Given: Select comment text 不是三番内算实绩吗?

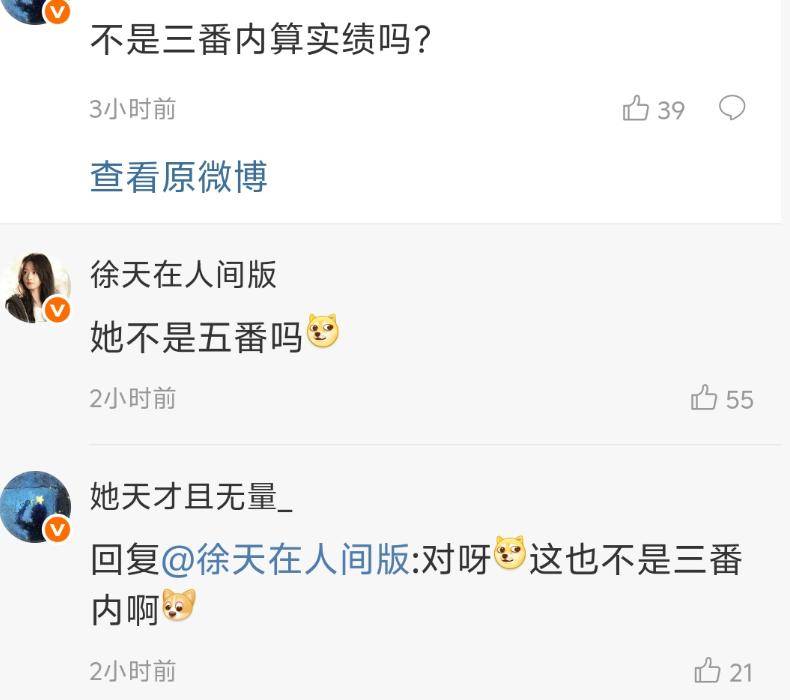Looking at the screenshot, I should pos(260,40).
